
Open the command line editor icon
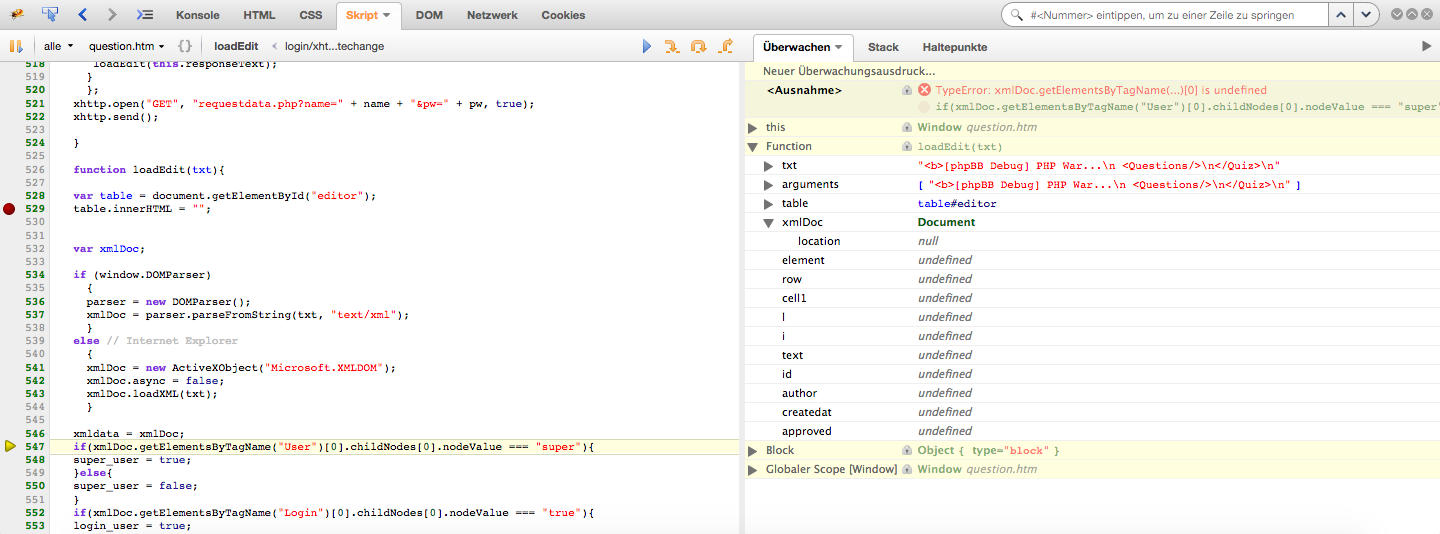click(x=145, y=15)
